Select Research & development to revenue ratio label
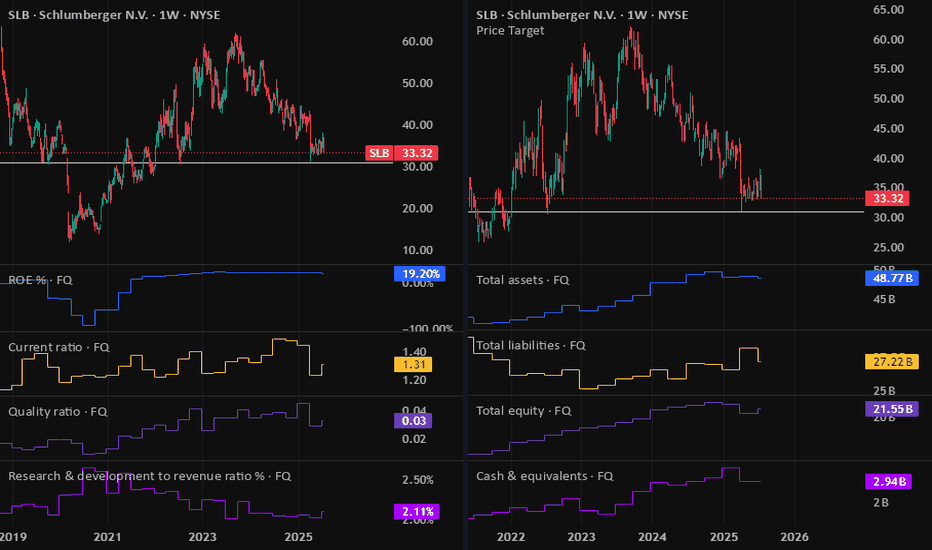Image resolution: width=932 pixels, height=550 pixels. [149, 476]
